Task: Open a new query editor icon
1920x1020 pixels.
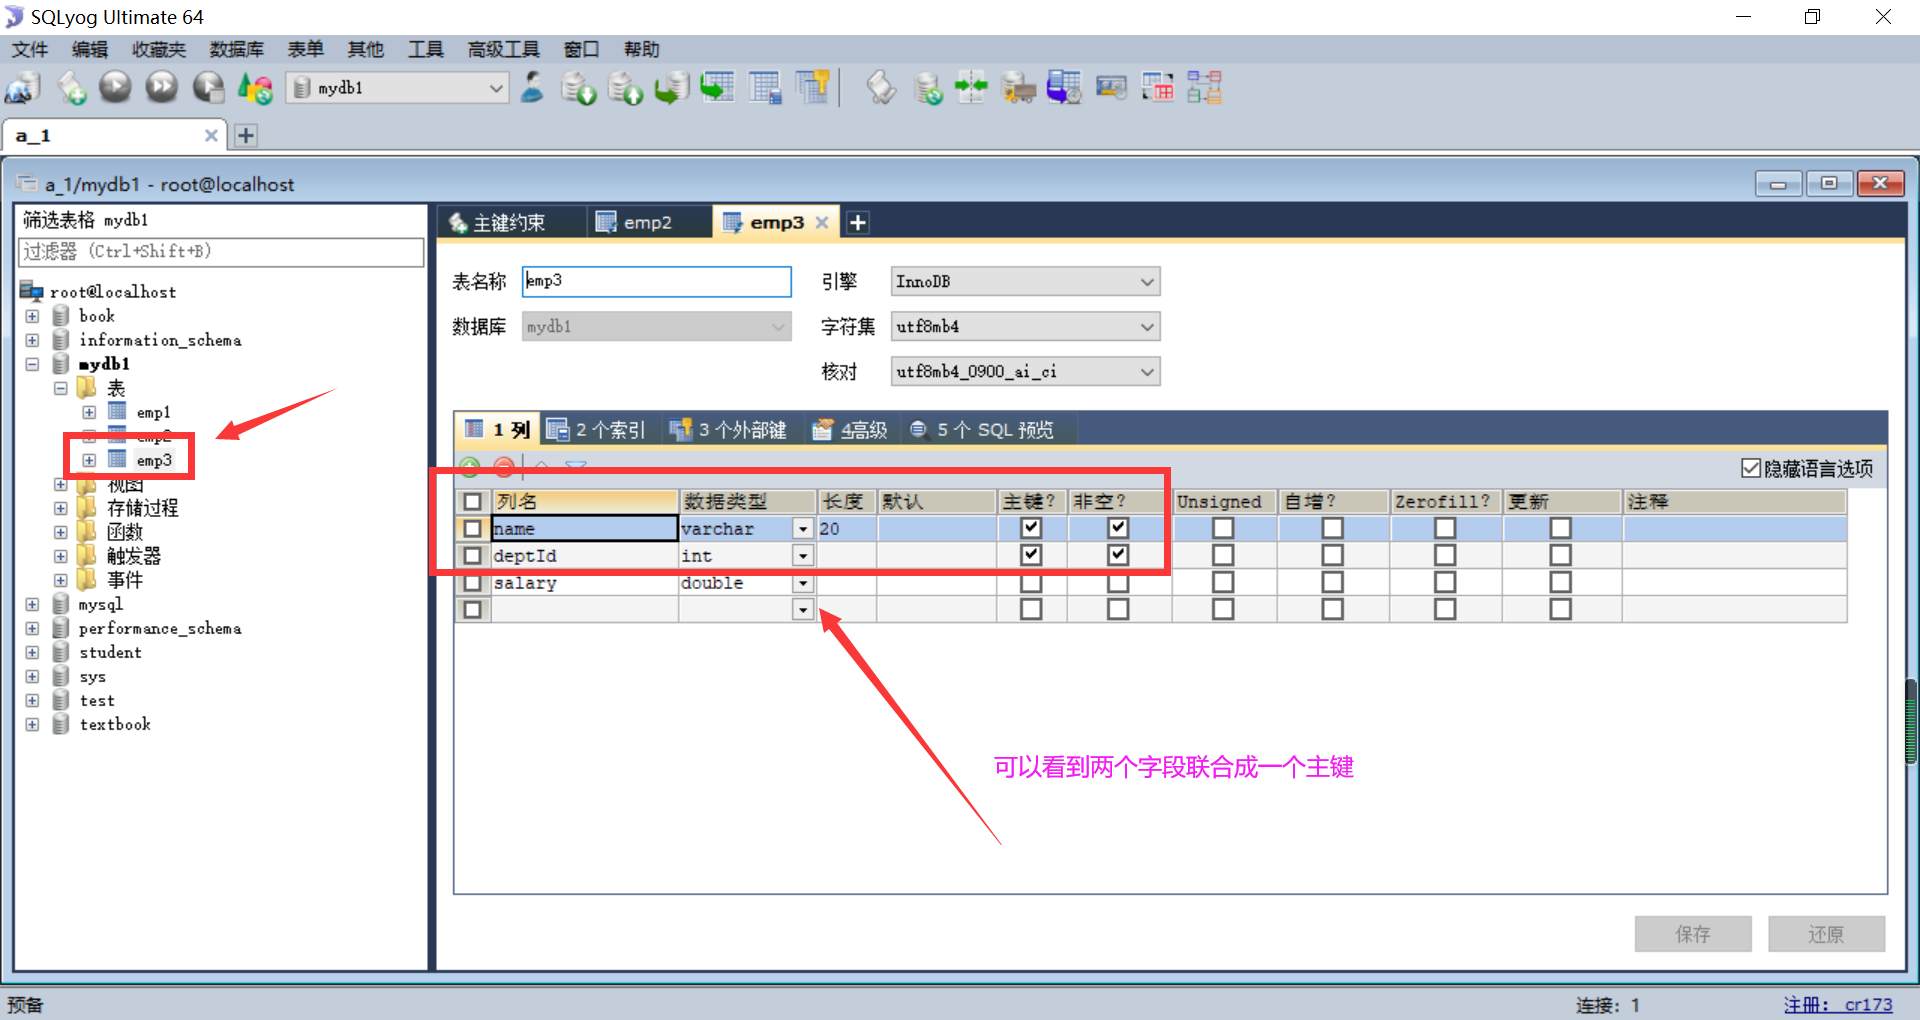Action: click(71, 88)
